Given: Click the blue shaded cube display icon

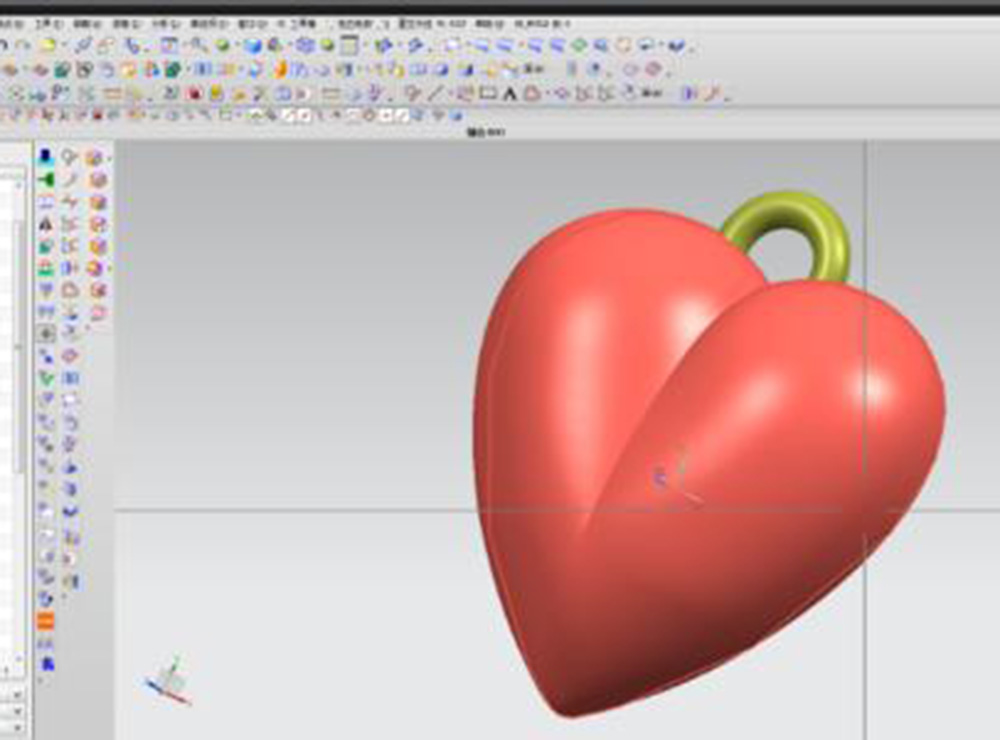Looking at the screenshot, I should pos(253,45).
